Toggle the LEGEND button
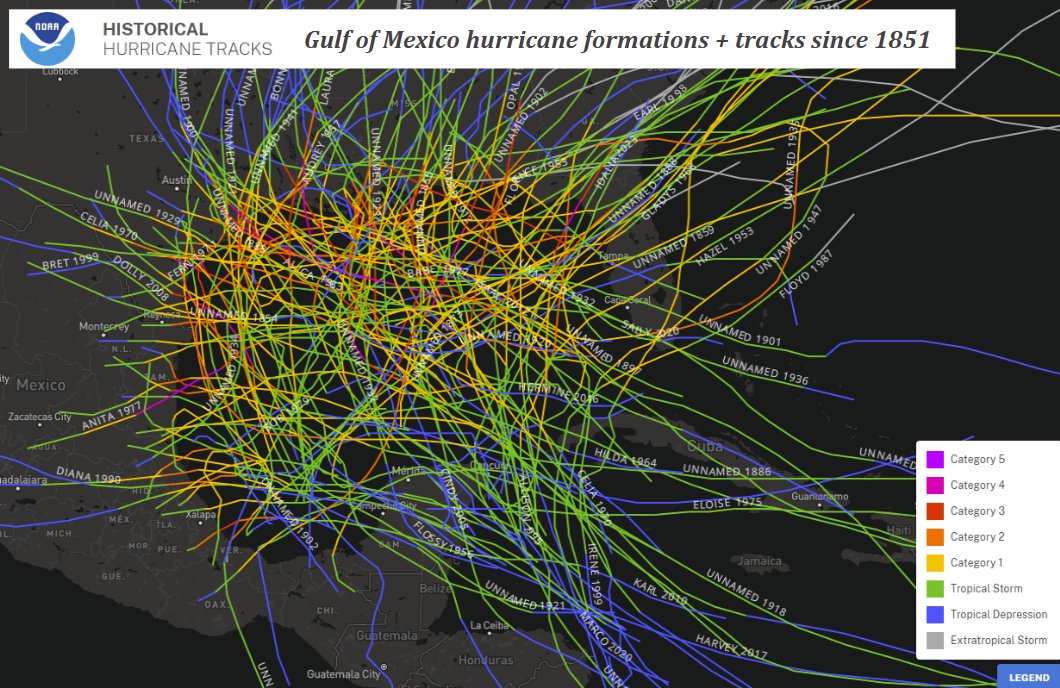Screen dimensions: 1060x688 [1028, 677]
